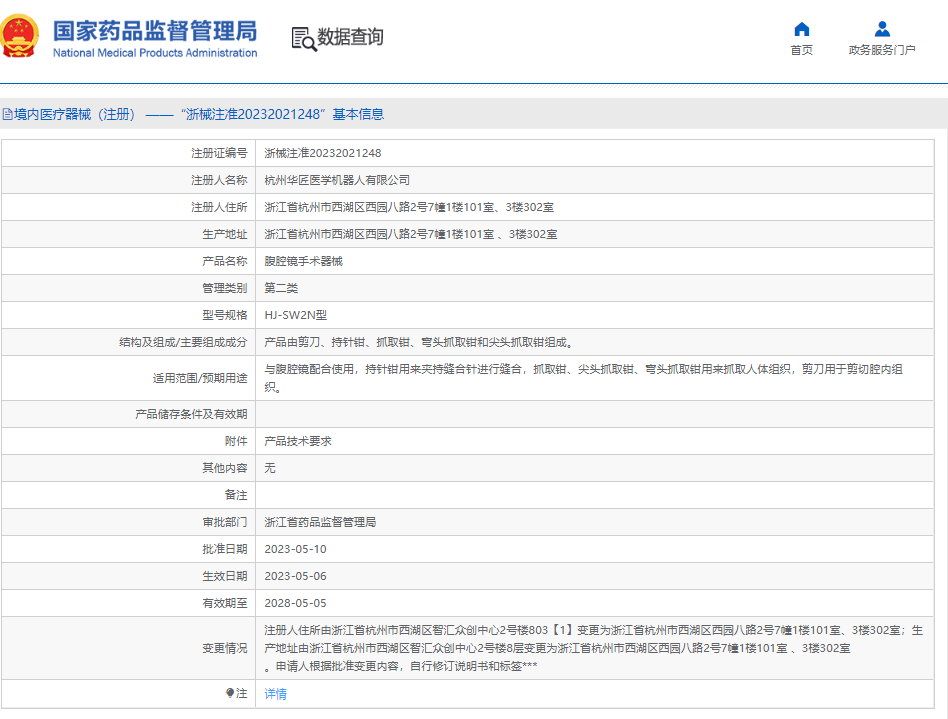Click the 变更情况 label

coord(225,648)
